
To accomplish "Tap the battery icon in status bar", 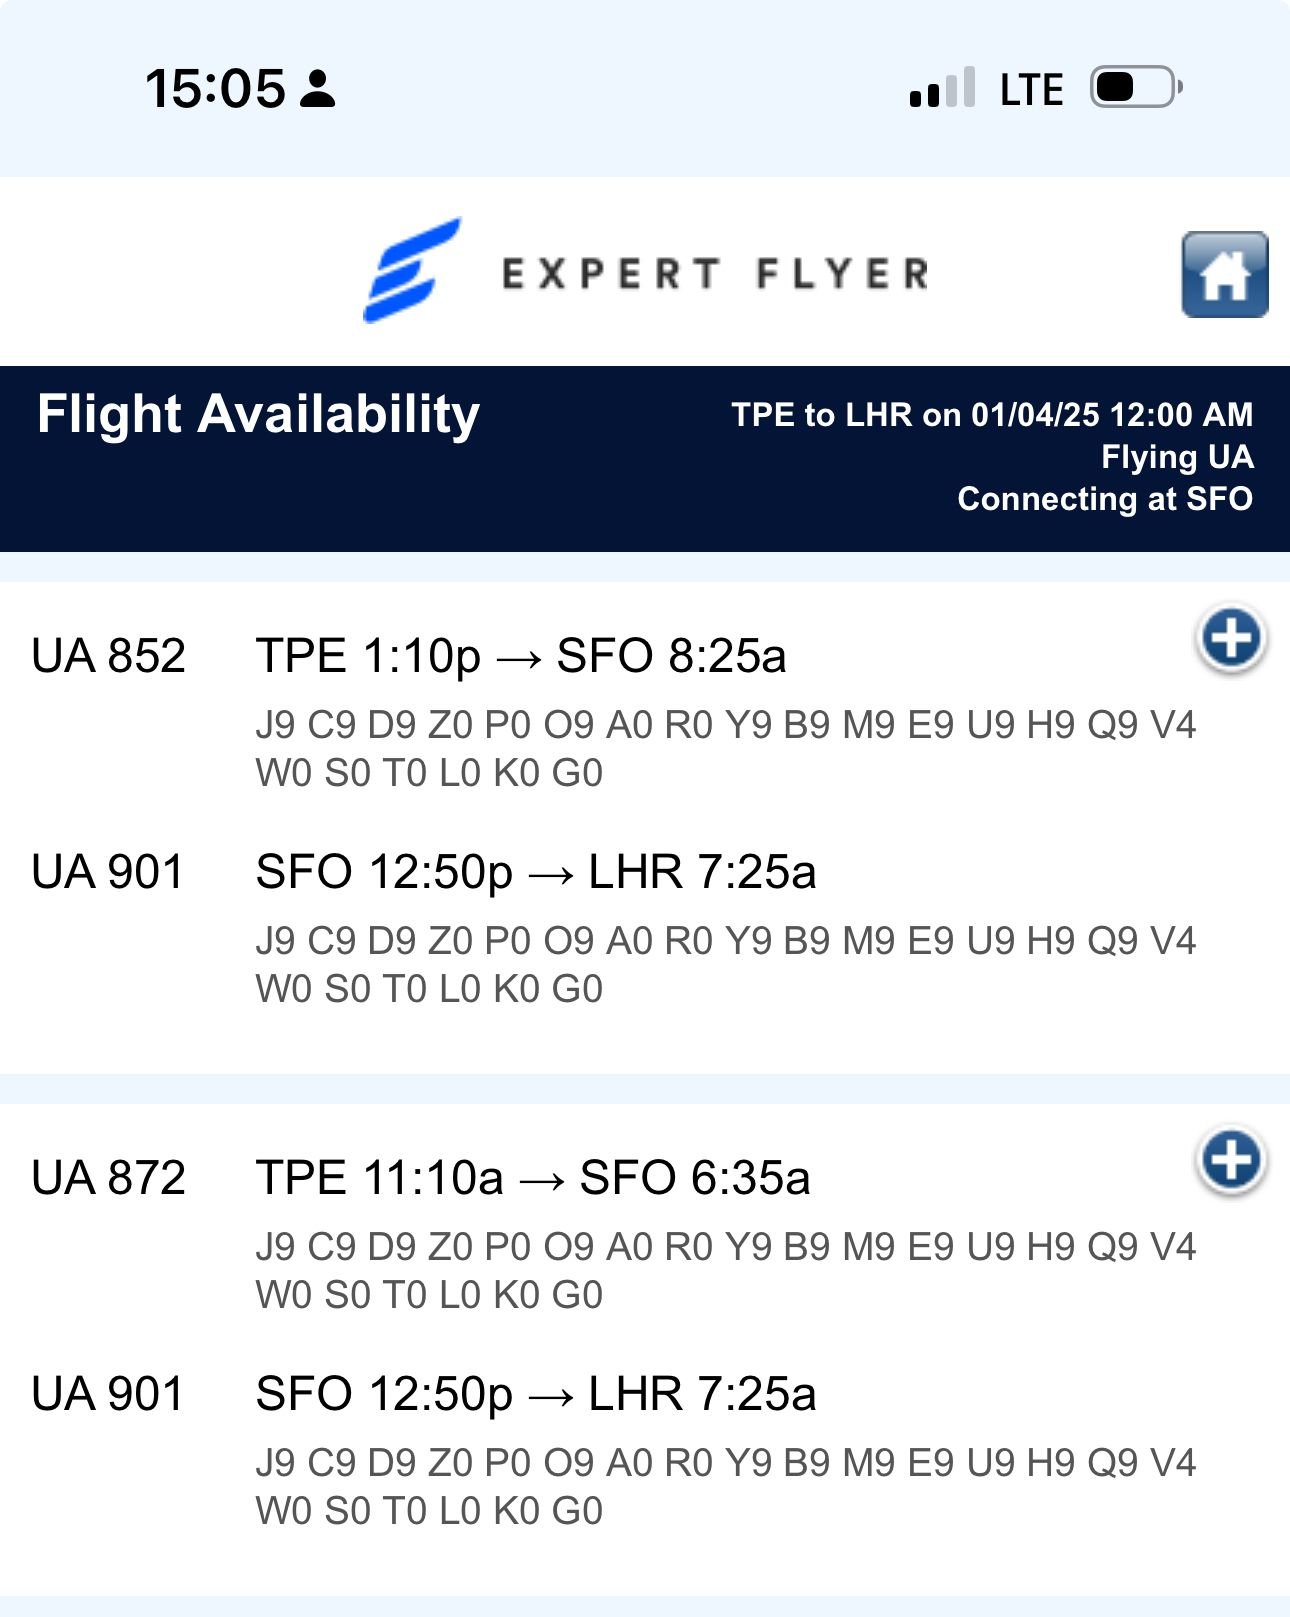I will point(1136,88).
